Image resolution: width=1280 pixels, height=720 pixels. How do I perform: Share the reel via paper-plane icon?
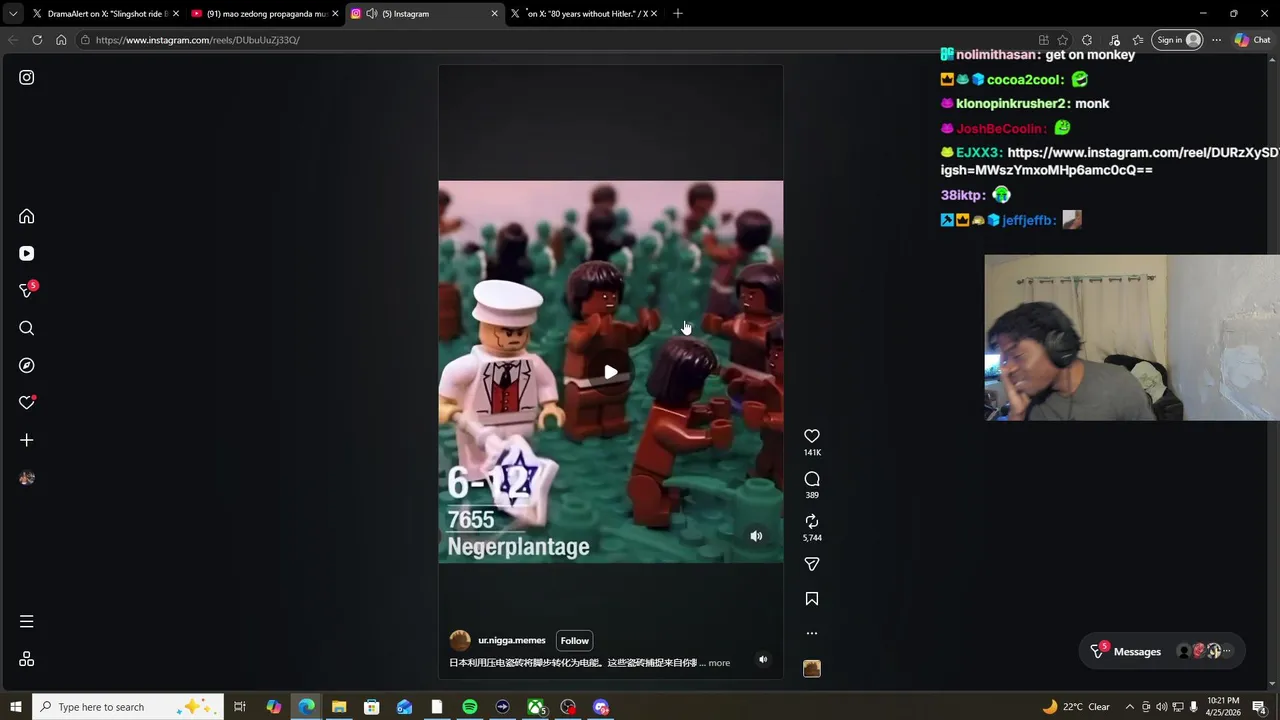point(812,564)
